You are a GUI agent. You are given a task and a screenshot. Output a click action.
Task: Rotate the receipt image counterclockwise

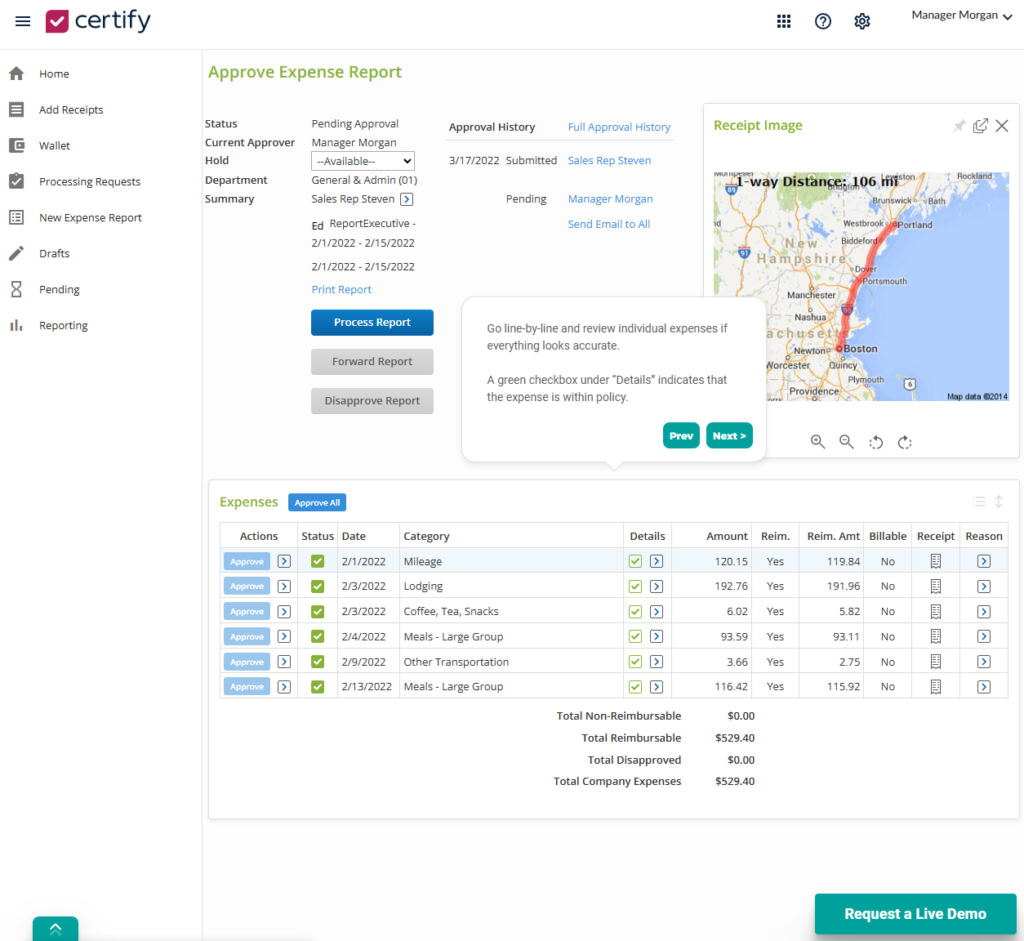point(876,441)
